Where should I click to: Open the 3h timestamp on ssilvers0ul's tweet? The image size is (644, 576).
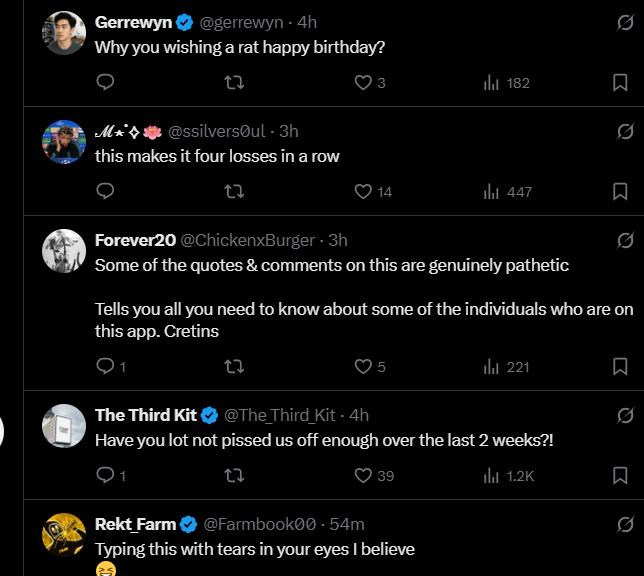point(288,131)
